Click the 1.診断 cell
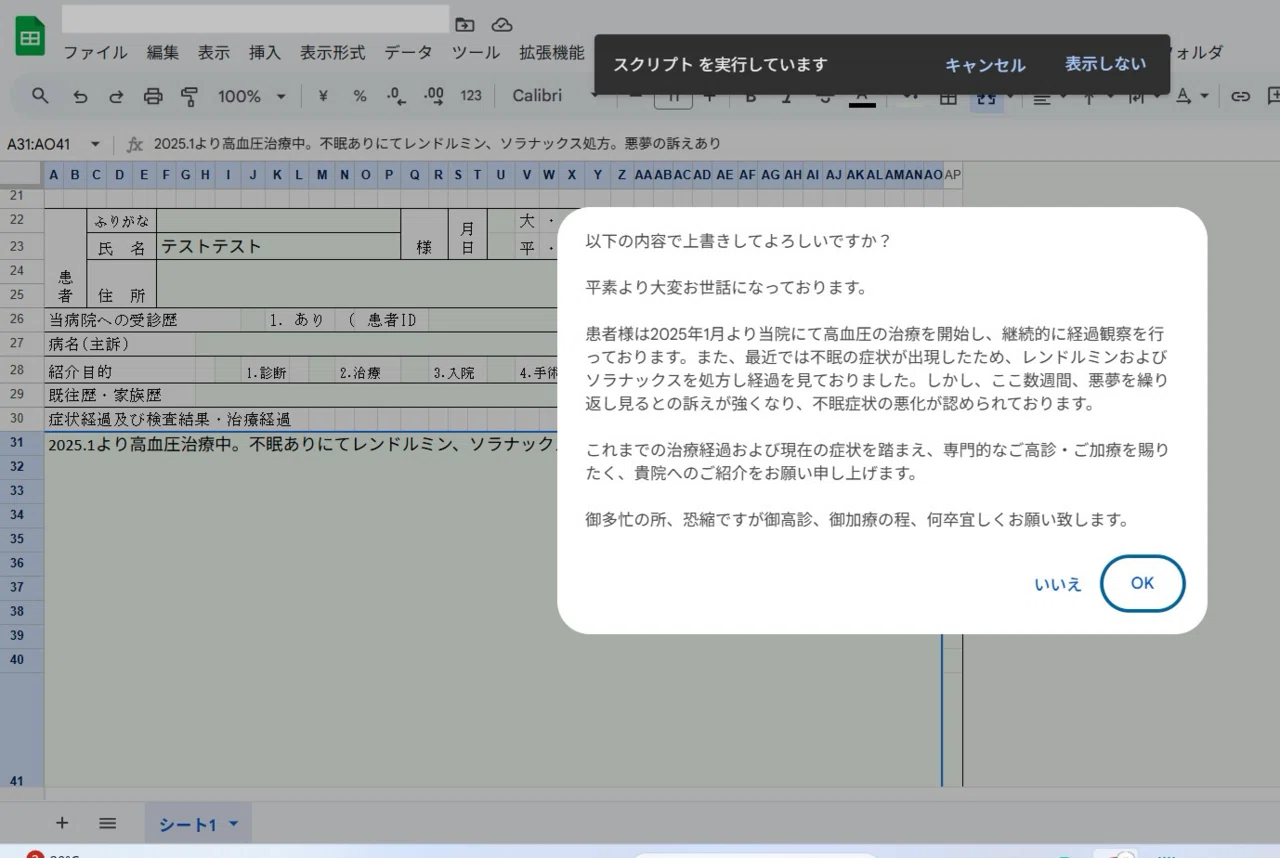The image size is (1280, 858). pyautogui.click(x=267, y=372)
